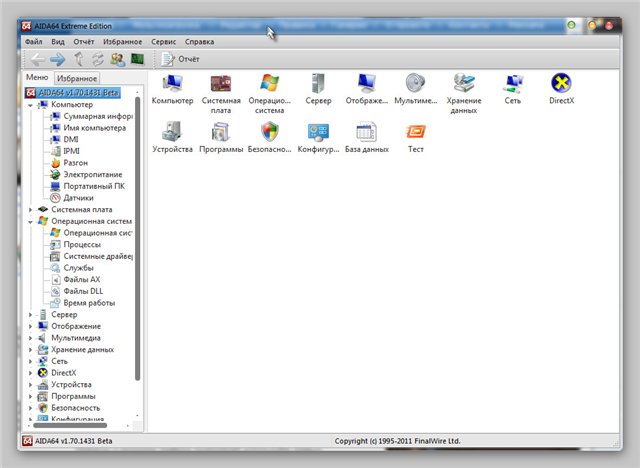Image resolution: width=640 pixels, height=468 pixels.
Task: Click the tree horizontal scrollbar
Action: pos(70,426)
